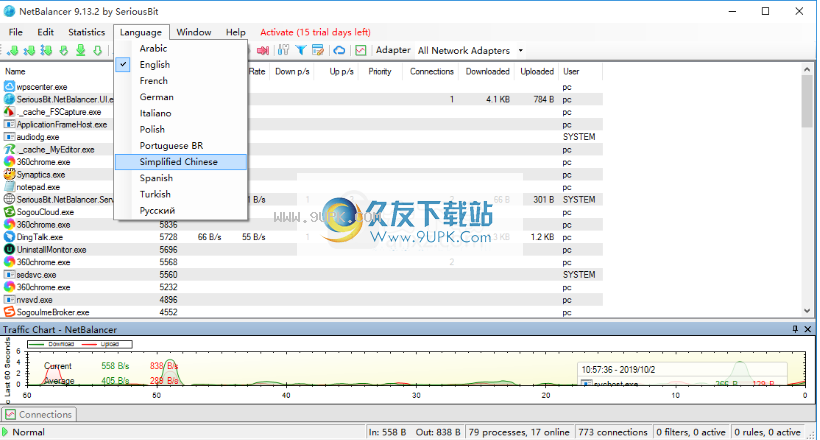Click the outlined hollow green arrow toolbar icon
The height and width of the screenshot is (440, 820).
point(97,50)
